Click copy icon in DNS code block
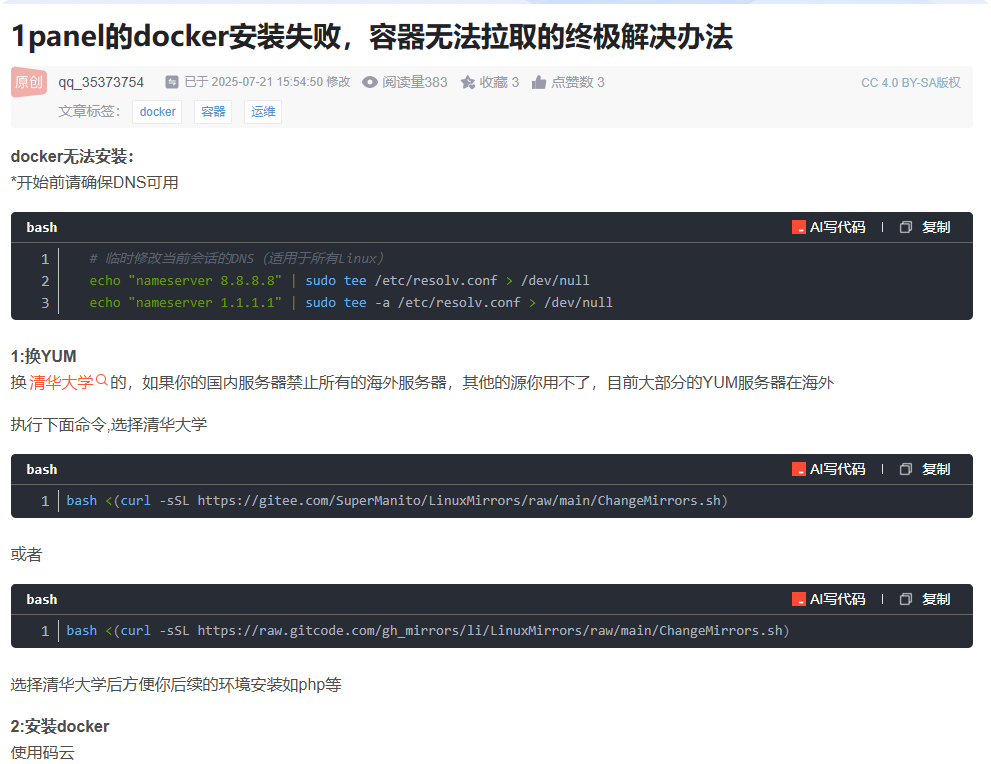This screenshot has width=991, height=764. 906,227
